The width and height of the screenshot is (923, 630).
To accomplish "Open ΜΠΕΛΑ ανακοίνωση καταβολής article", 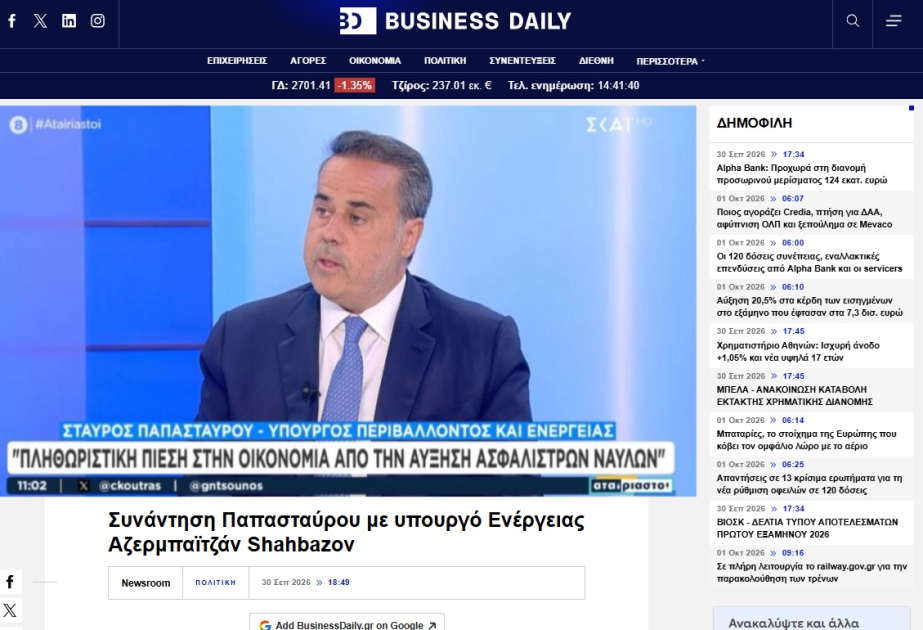I will pyautogui.click(x=795, y=395).
